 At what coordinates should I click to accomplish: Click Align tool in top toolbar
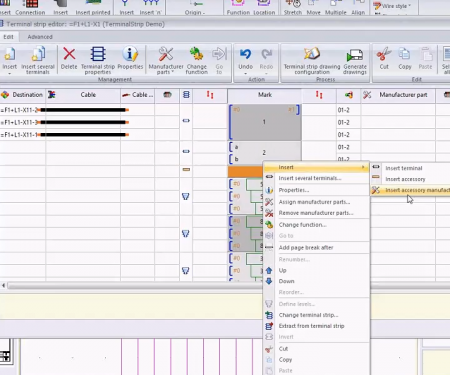tap(358, 7)
